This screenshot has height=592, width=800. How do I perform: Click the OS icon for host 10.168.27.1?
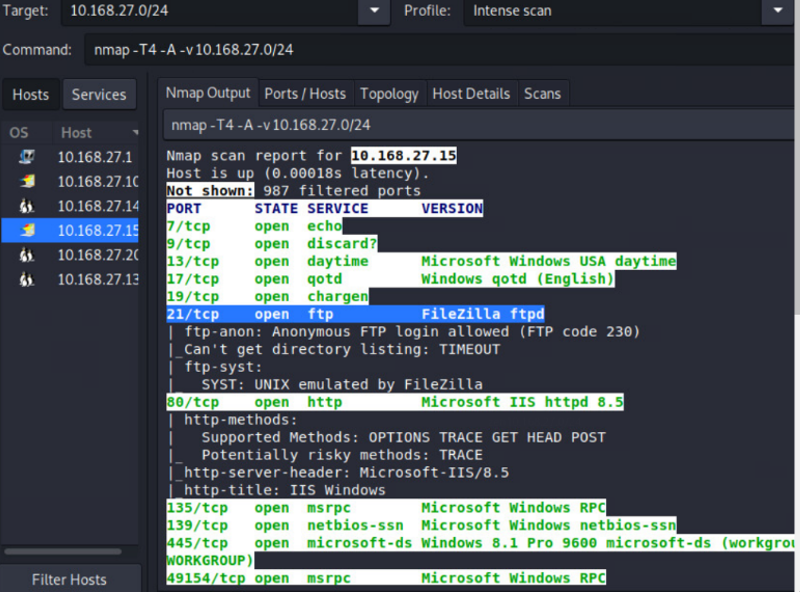click(x=27, y=157)
